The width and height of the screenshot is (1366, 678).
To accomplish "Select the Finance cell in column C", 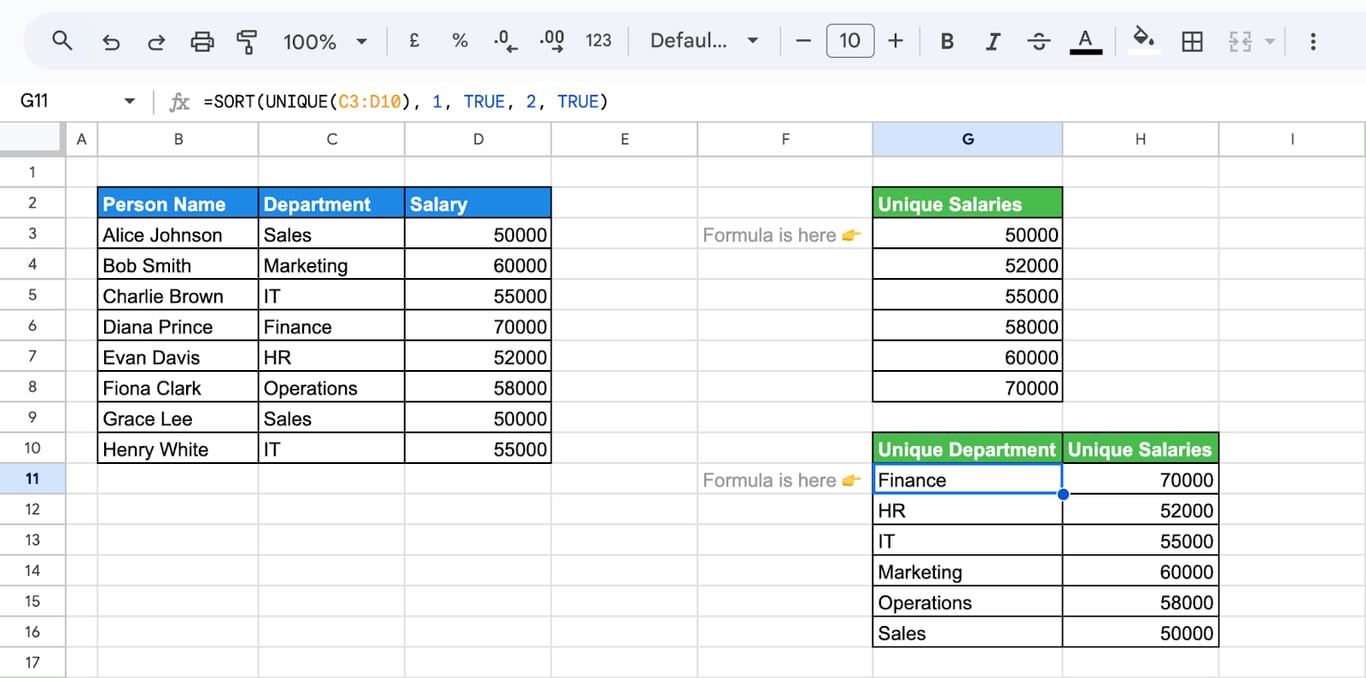I will click(x=331, y=326).
